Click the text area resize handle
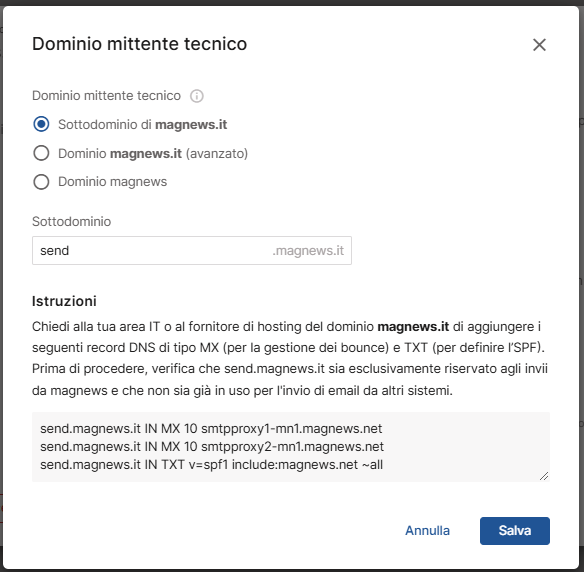 [x=544, y=476]
